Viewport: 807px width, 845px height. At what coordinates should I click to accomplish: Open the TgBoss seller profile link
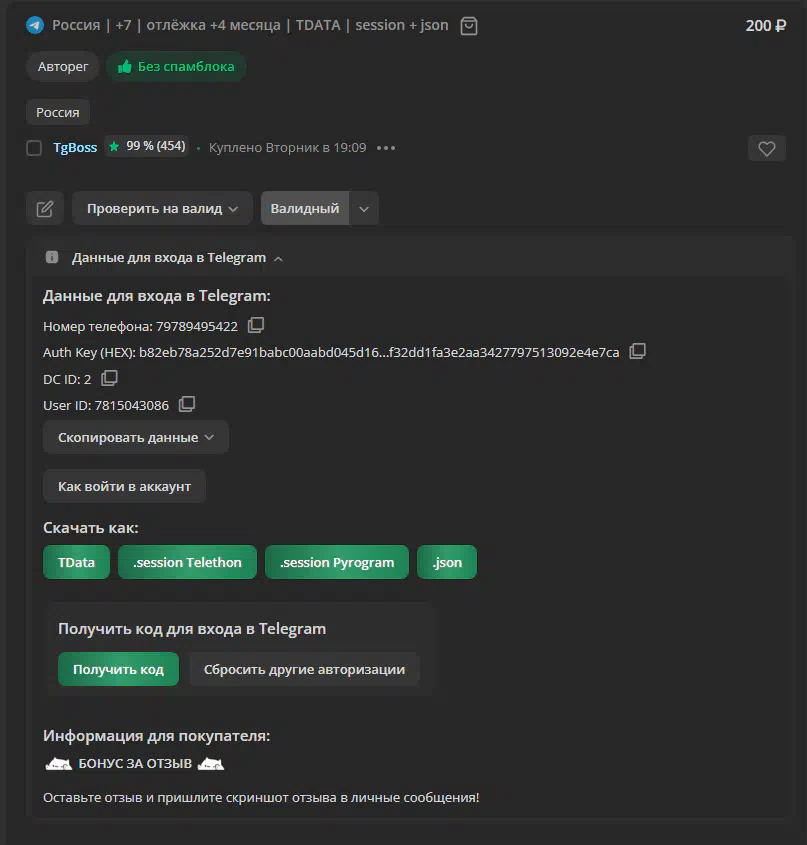click(x=75, y=148)
